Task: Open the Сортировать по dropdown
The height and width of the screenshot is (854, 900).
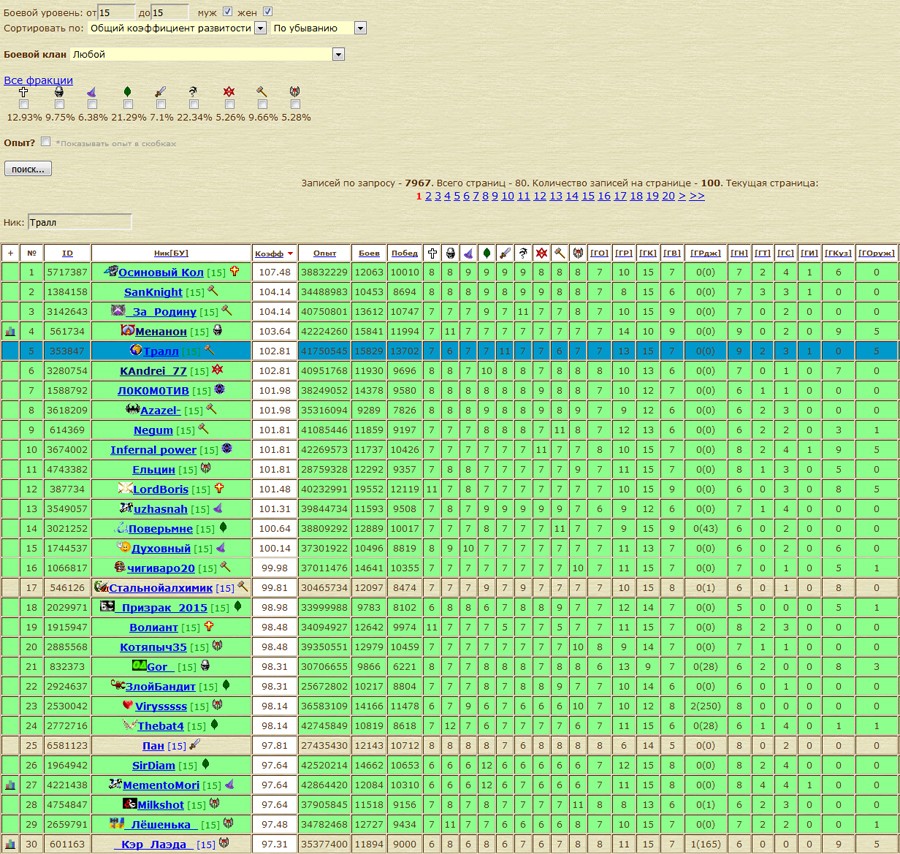Action: pyautogui.click(x=177, y=28)
